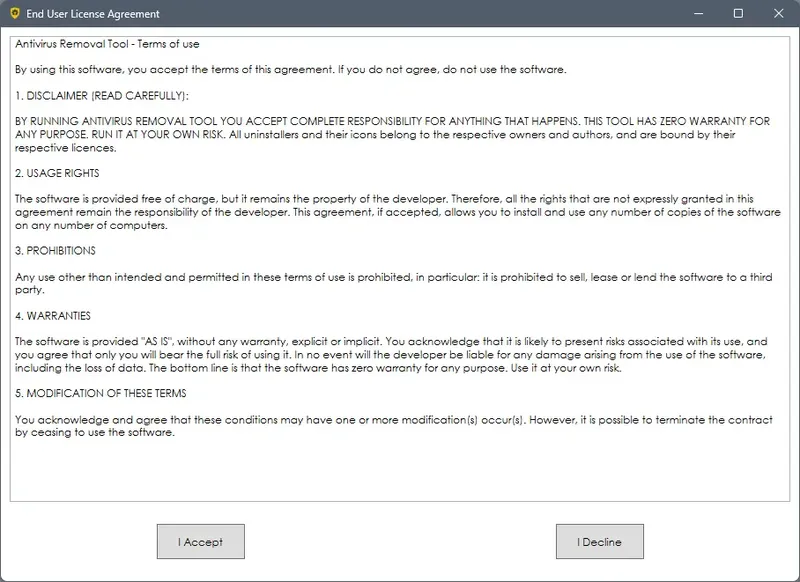
Task: Click the sentence starting "By using this software"
Action: [290, 70]
